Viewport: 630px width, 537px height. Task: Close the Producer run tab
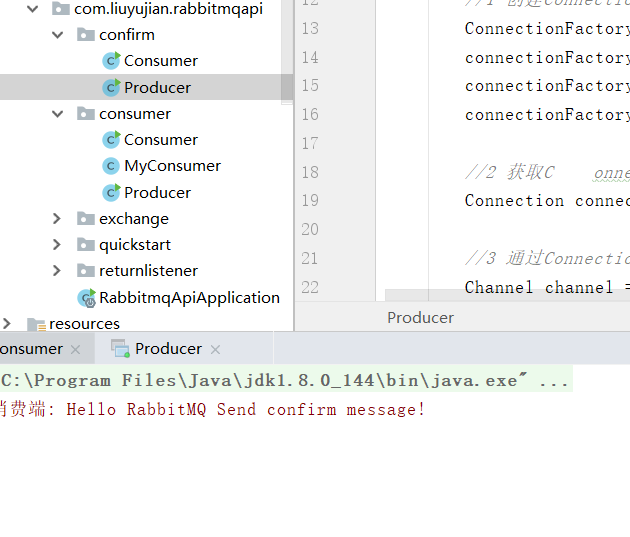(x=215, y=350)
